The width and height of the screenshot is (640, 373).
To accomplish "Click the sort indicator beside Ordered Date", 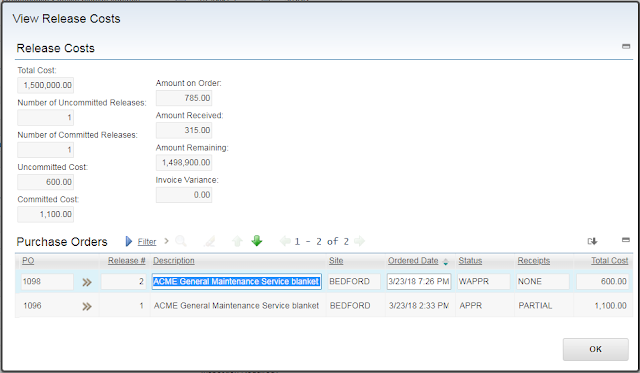I will click(x=445, y=262).
